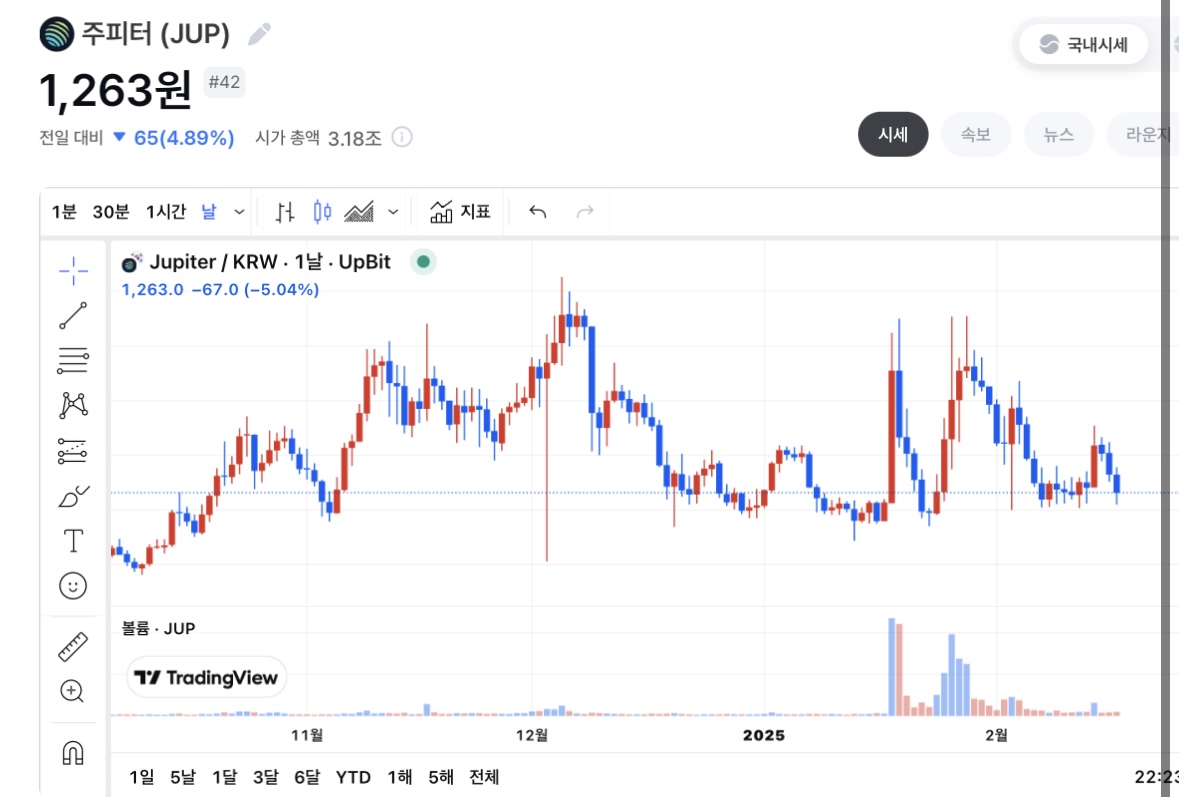
Task: Set interval to 1시간
Action: click(x=165, y=212)
